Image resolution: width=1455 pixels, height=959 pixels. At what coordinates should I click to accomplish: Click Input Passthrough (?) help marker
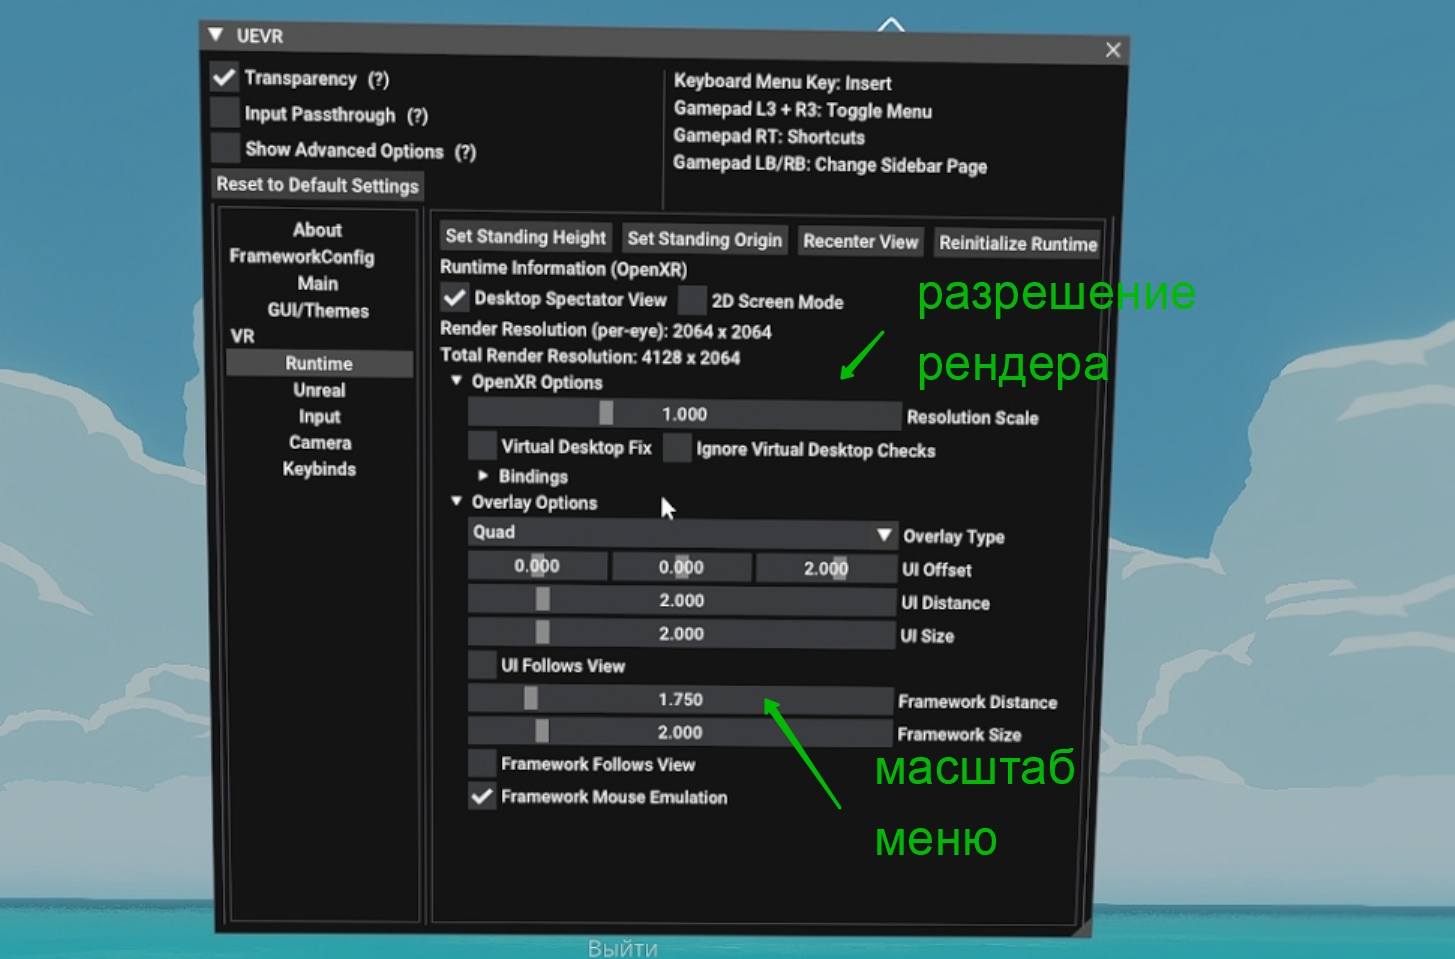tap(417, 116)
